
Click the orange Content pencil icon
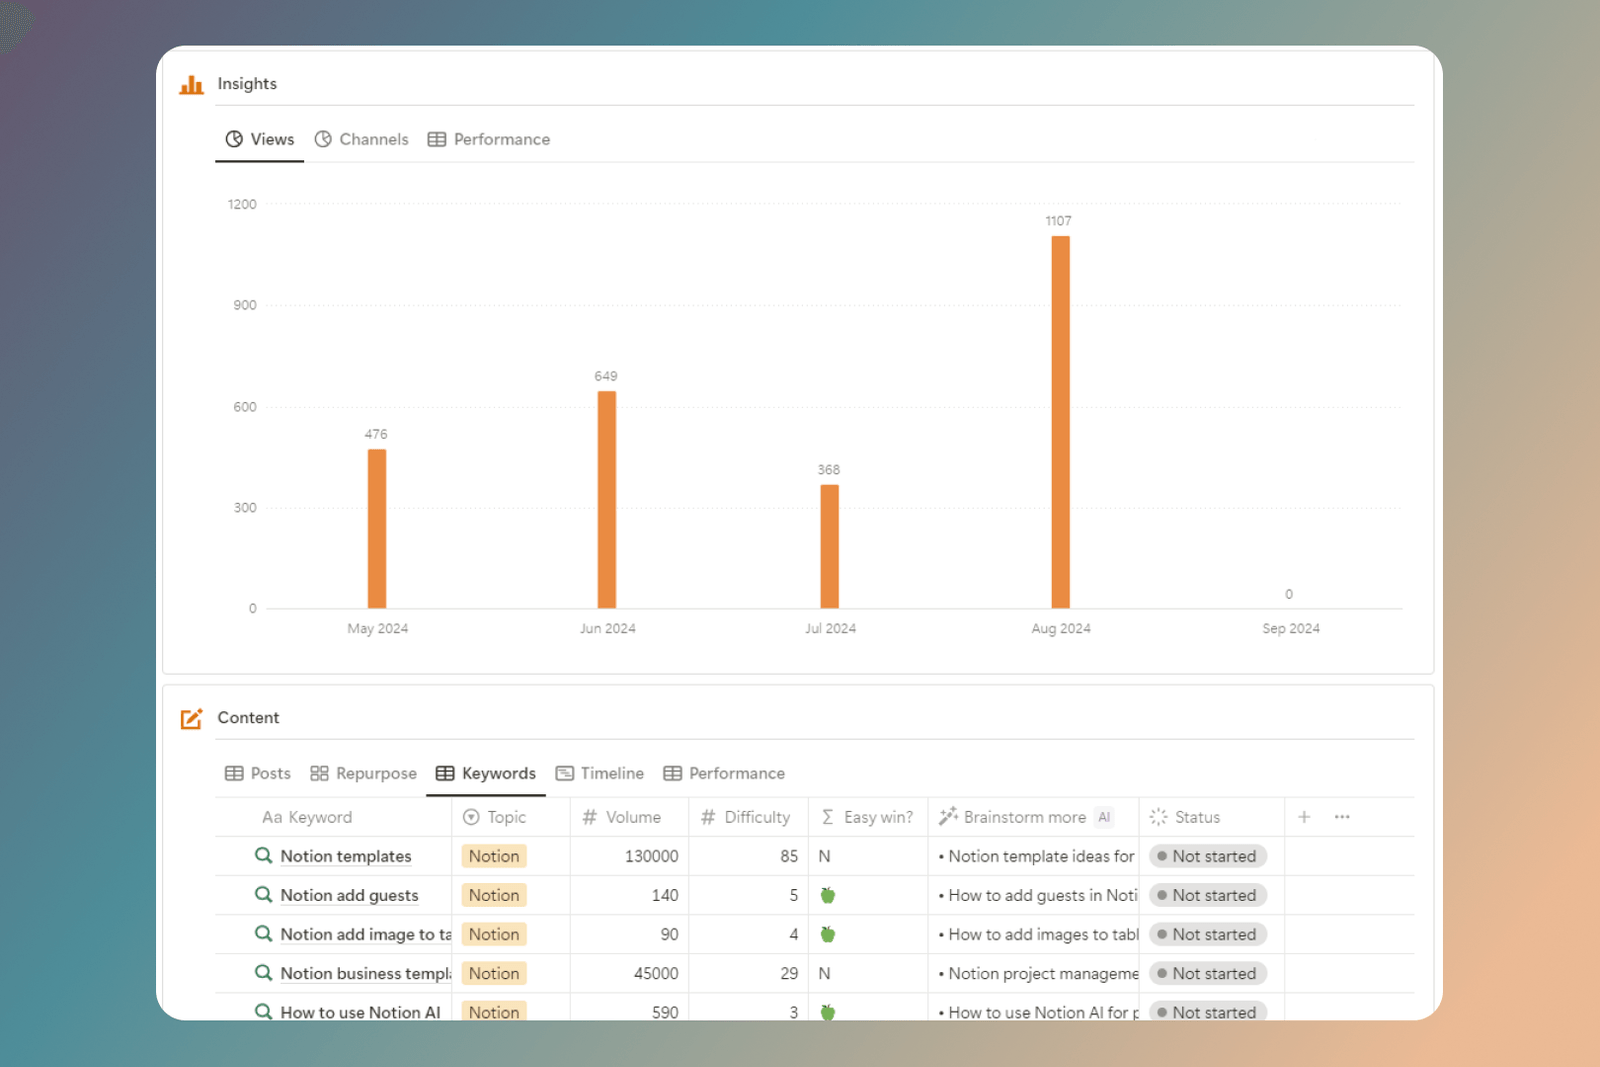coord(191,717)
